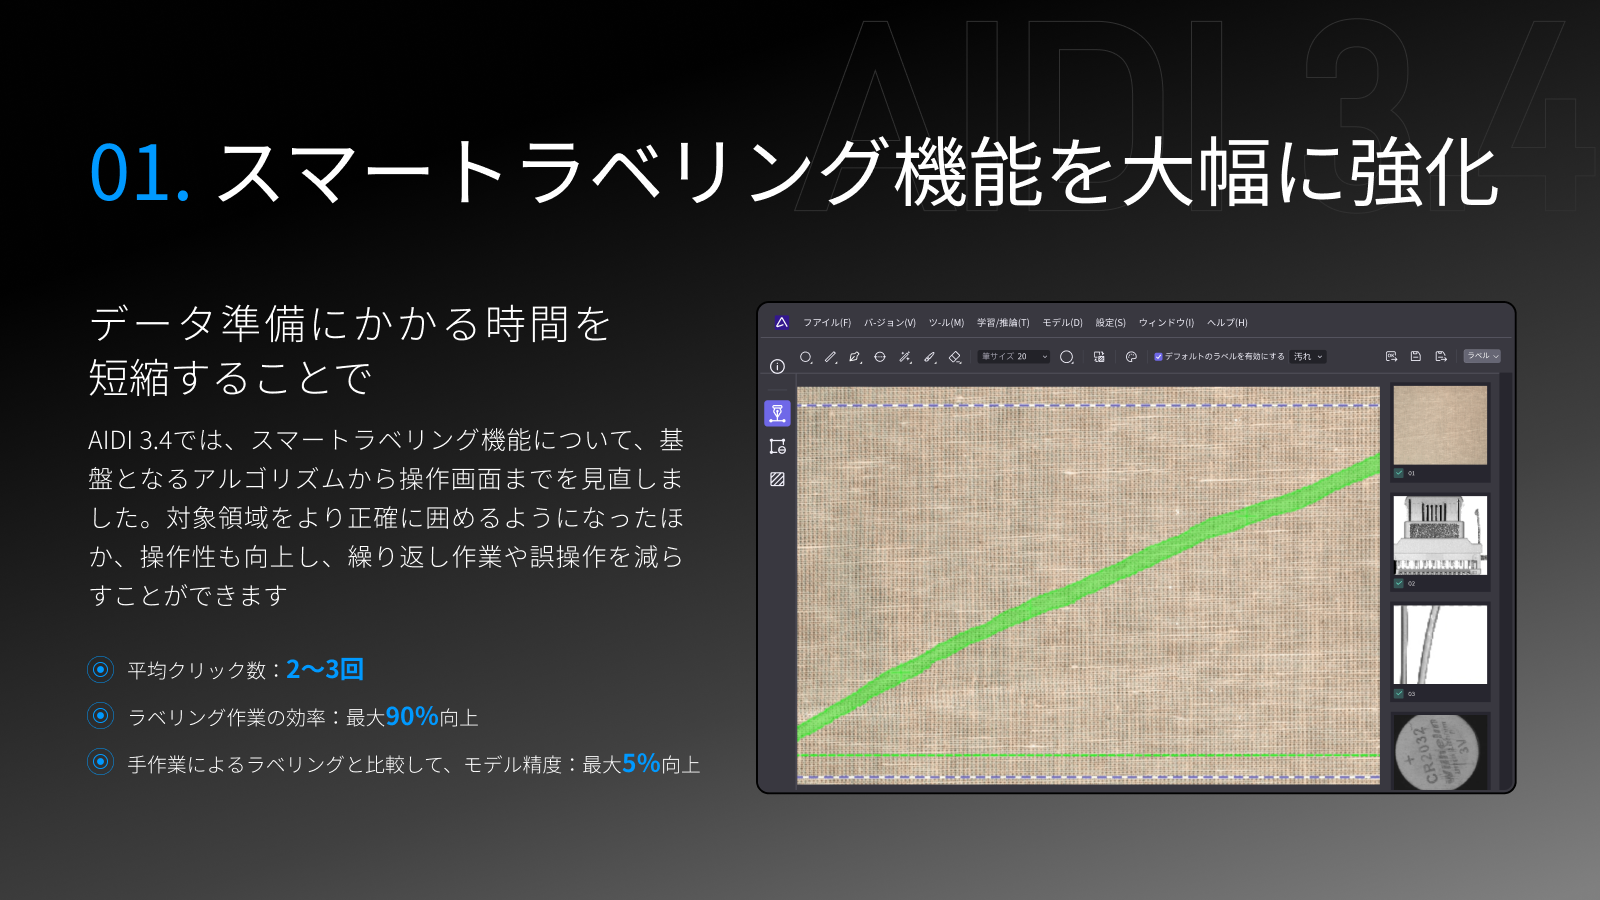This screenshot has width=1600, height=900.
Task: Open the ラベル dropdown at top right
Action: 1483,356
